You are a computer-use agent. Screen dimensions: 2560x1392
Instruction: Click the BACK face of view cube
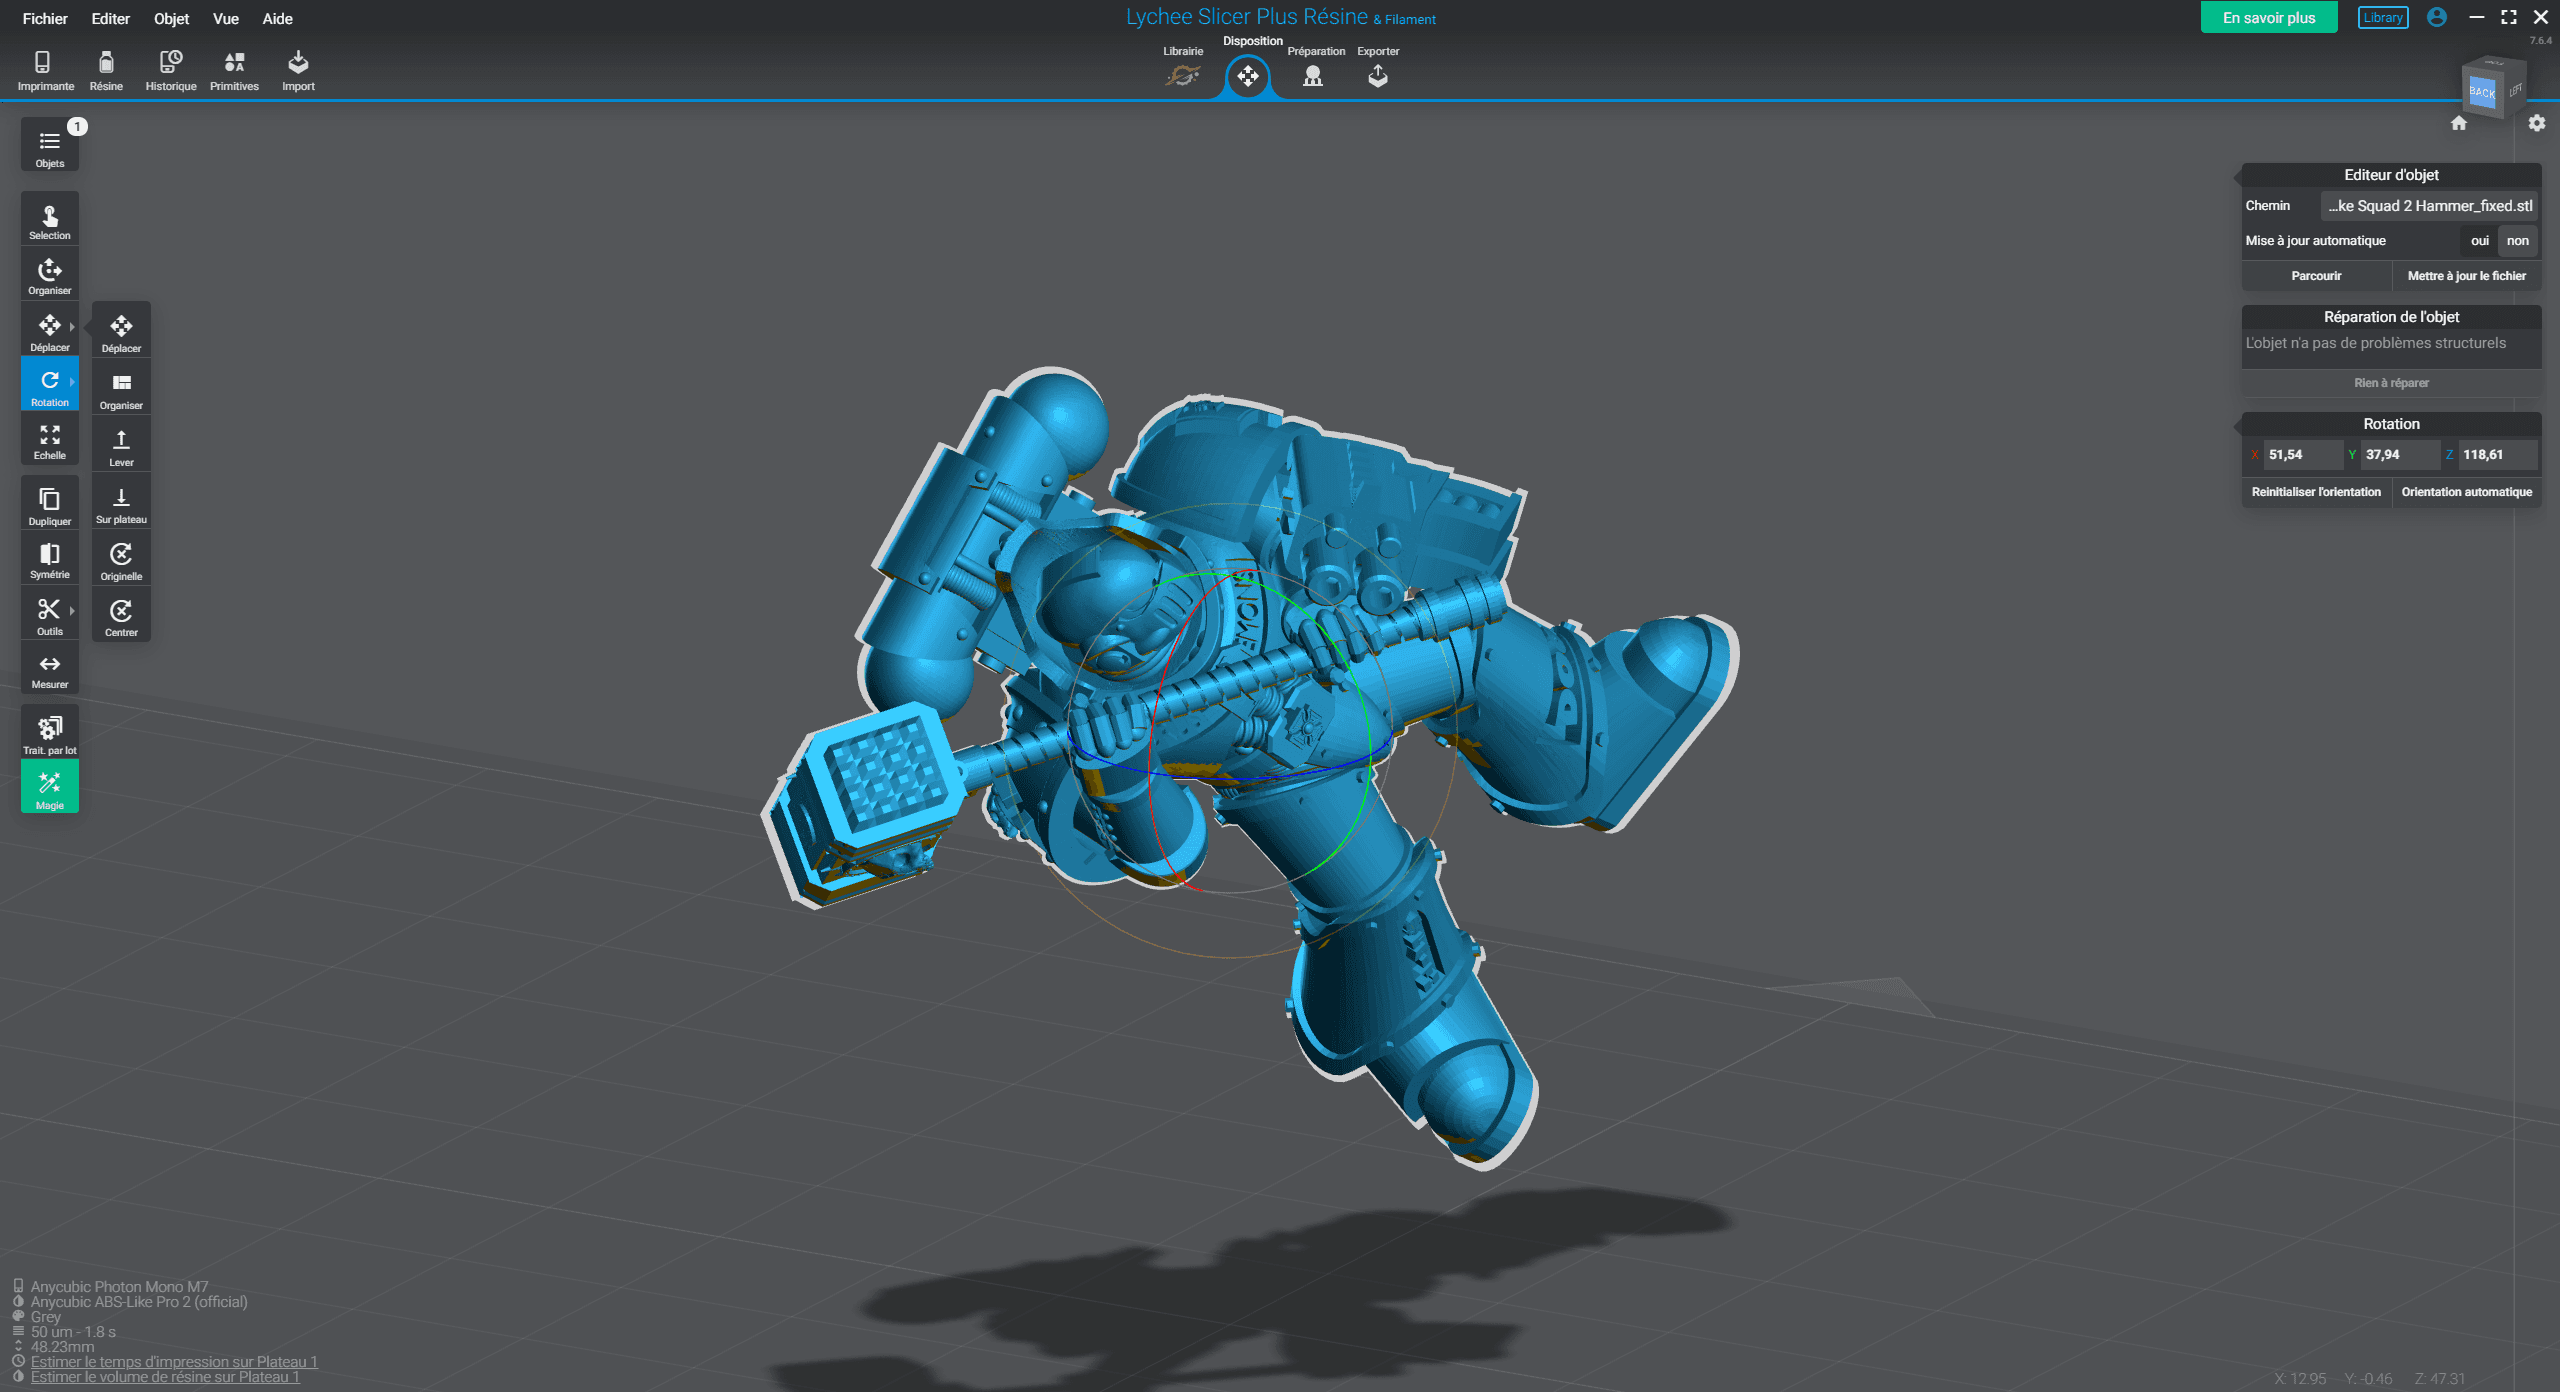point(2482,92)
